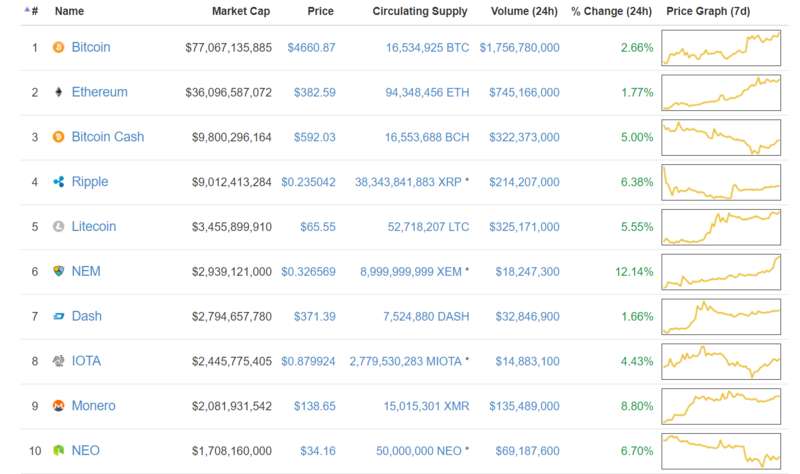Click the Ripple logo icon
Viewport: 800px width, 474px height.
pyautogui.click(x=58, y=182)
